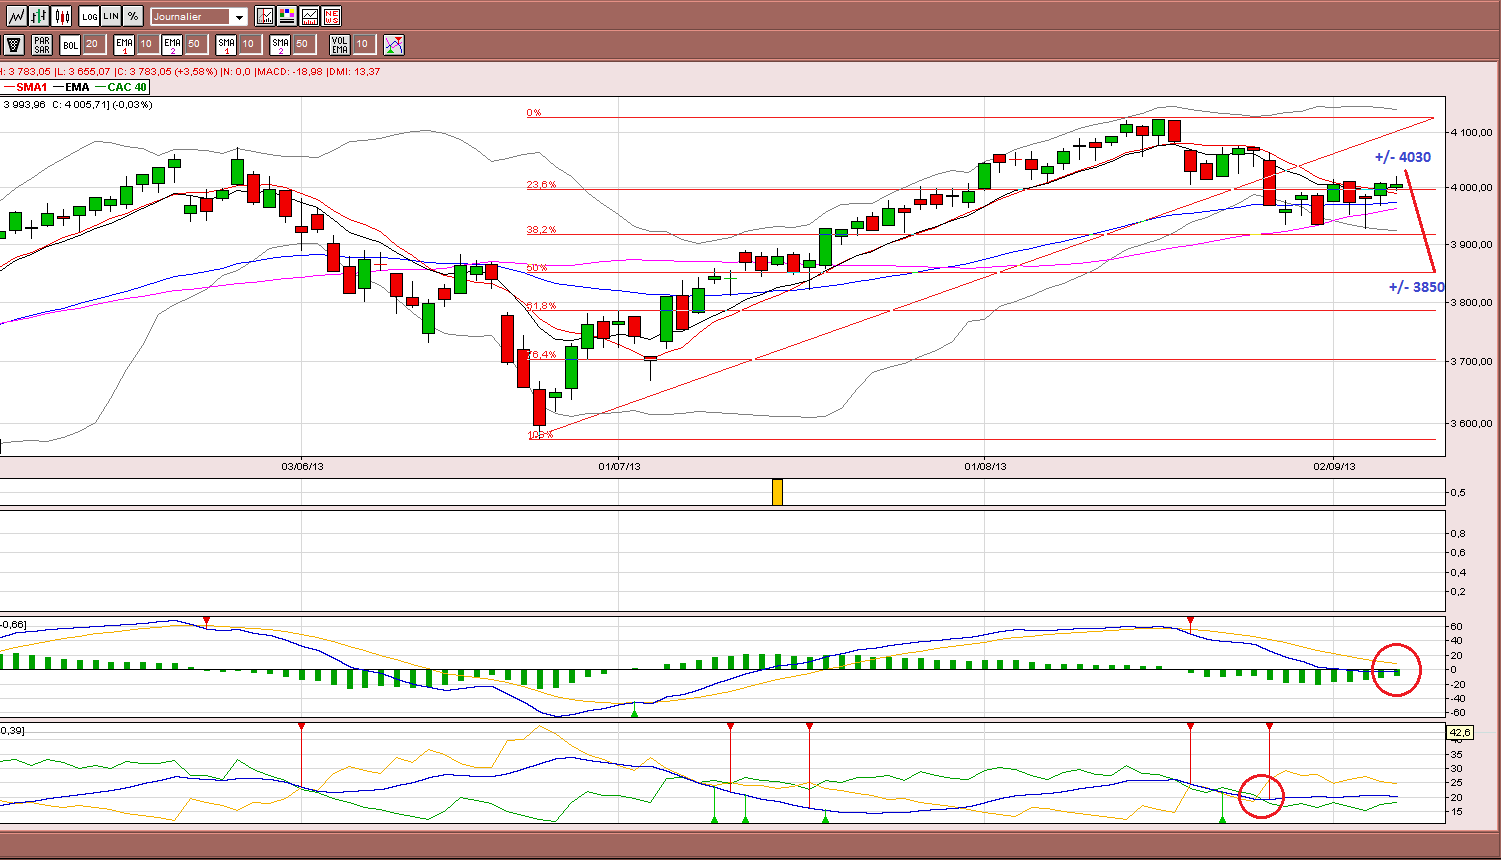The height and width of the screenshot is (863, 1501).
Task: Click the DMI: 13,37 readout
Action: pyautogui.click(x=356, y=72)
